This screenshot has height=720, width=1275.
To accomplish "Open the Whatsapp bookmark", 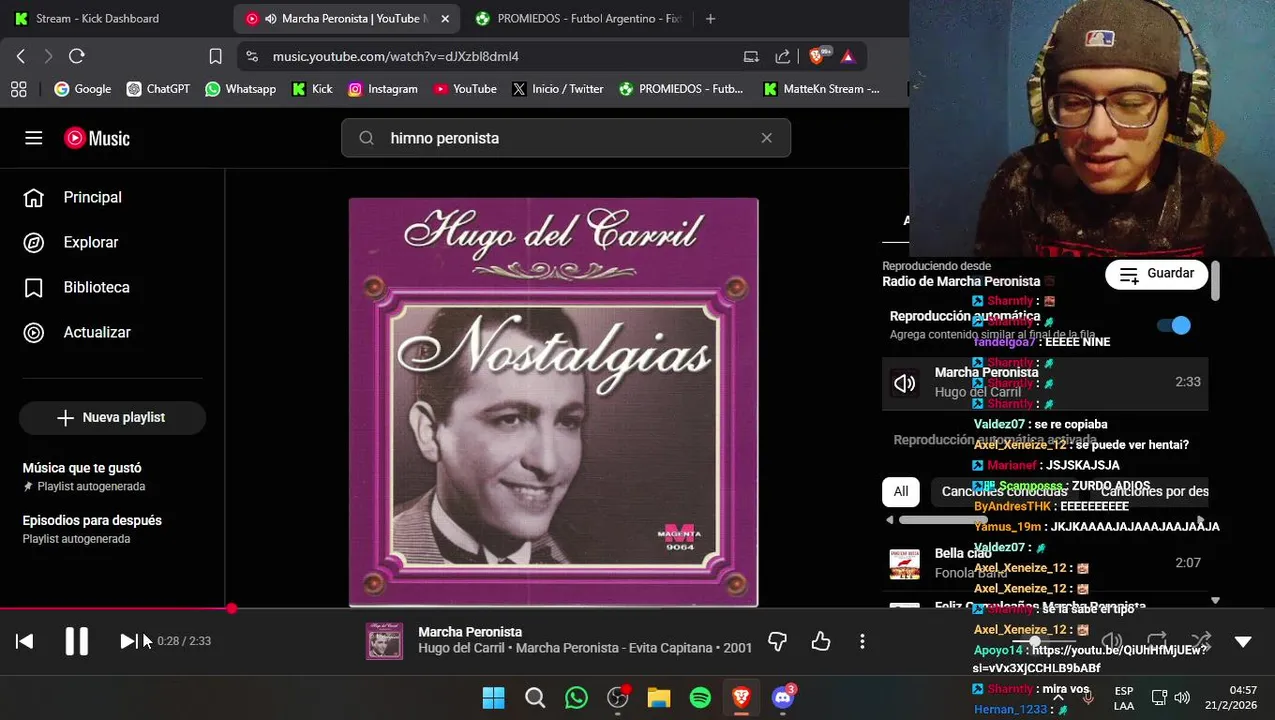I will 240,89.
